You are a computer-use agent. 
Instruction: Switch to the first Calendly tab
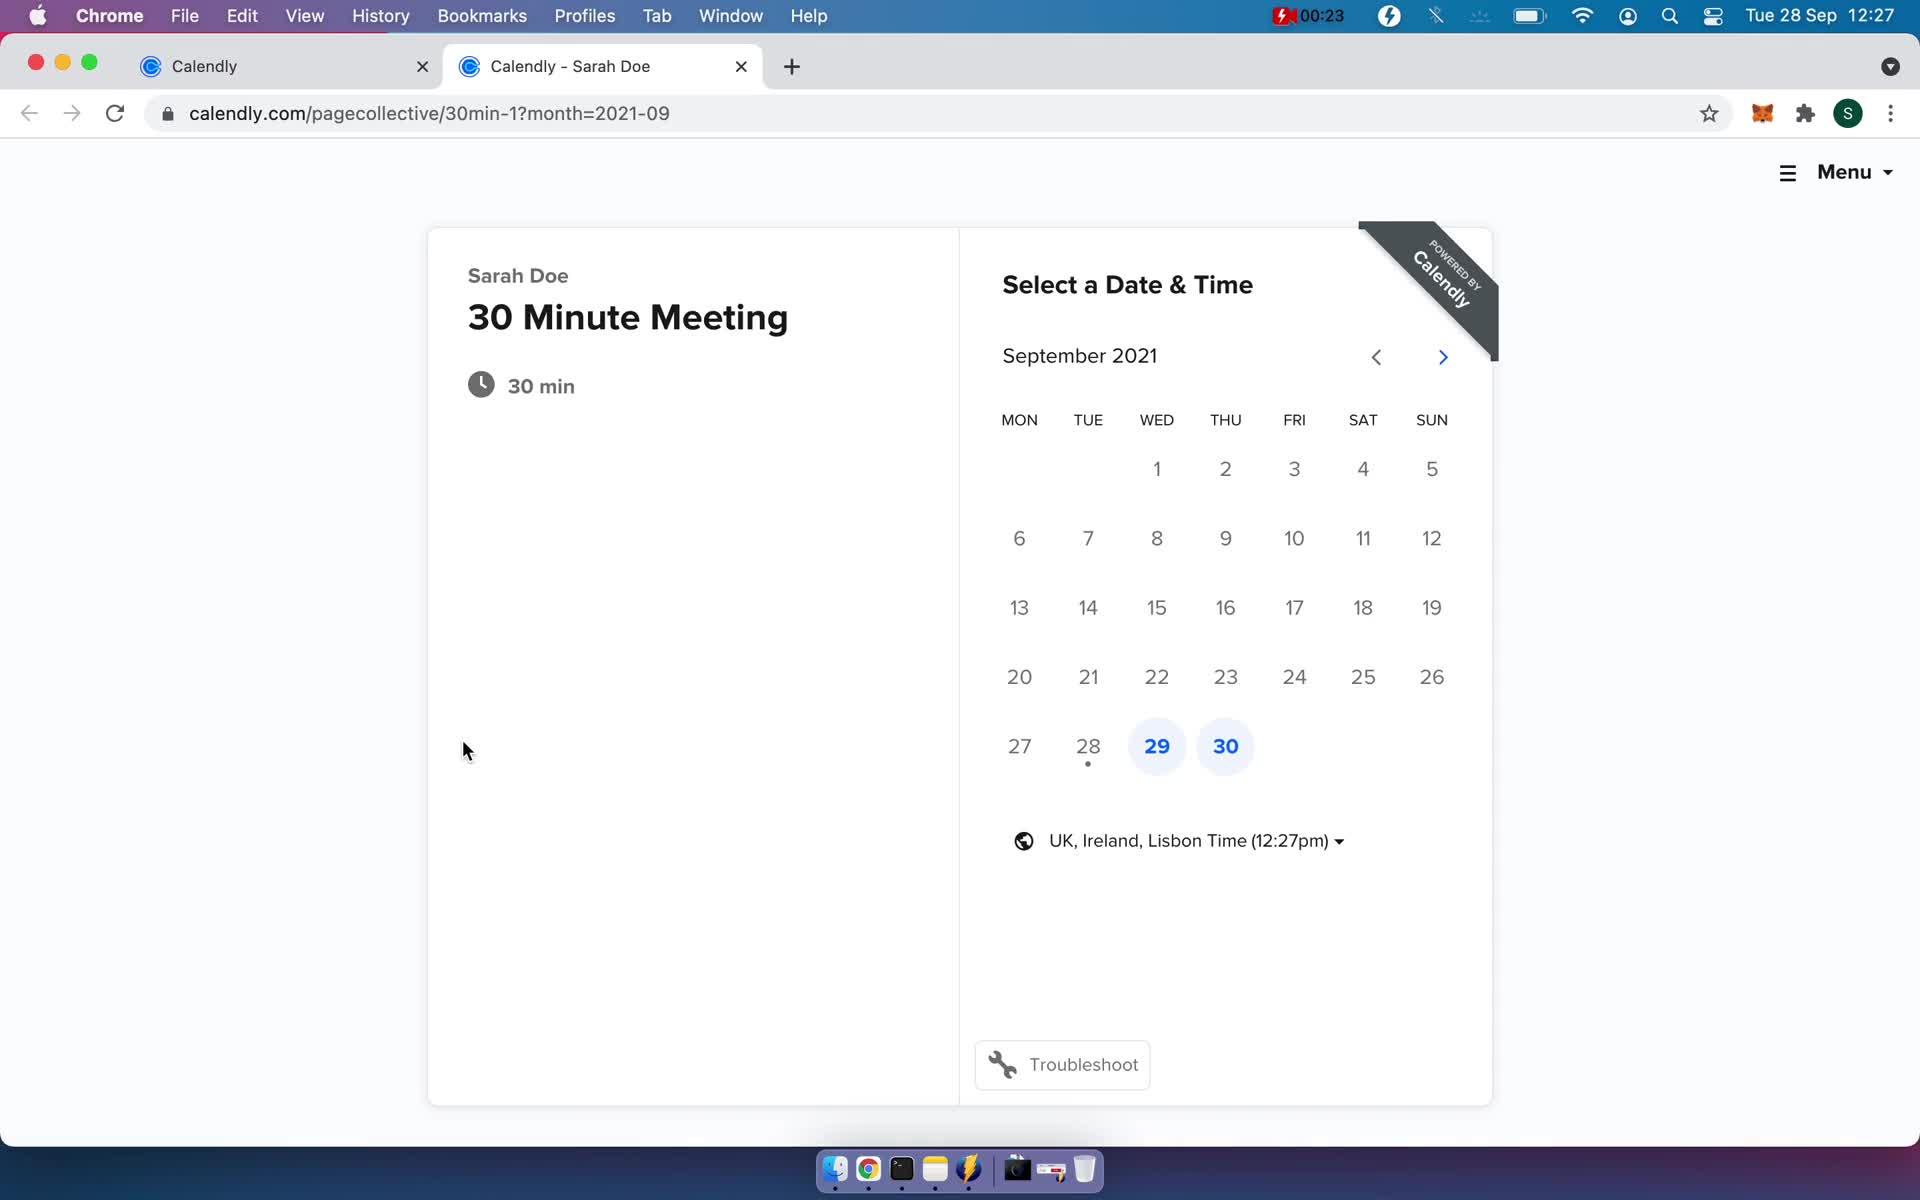[x=203, y=65]
